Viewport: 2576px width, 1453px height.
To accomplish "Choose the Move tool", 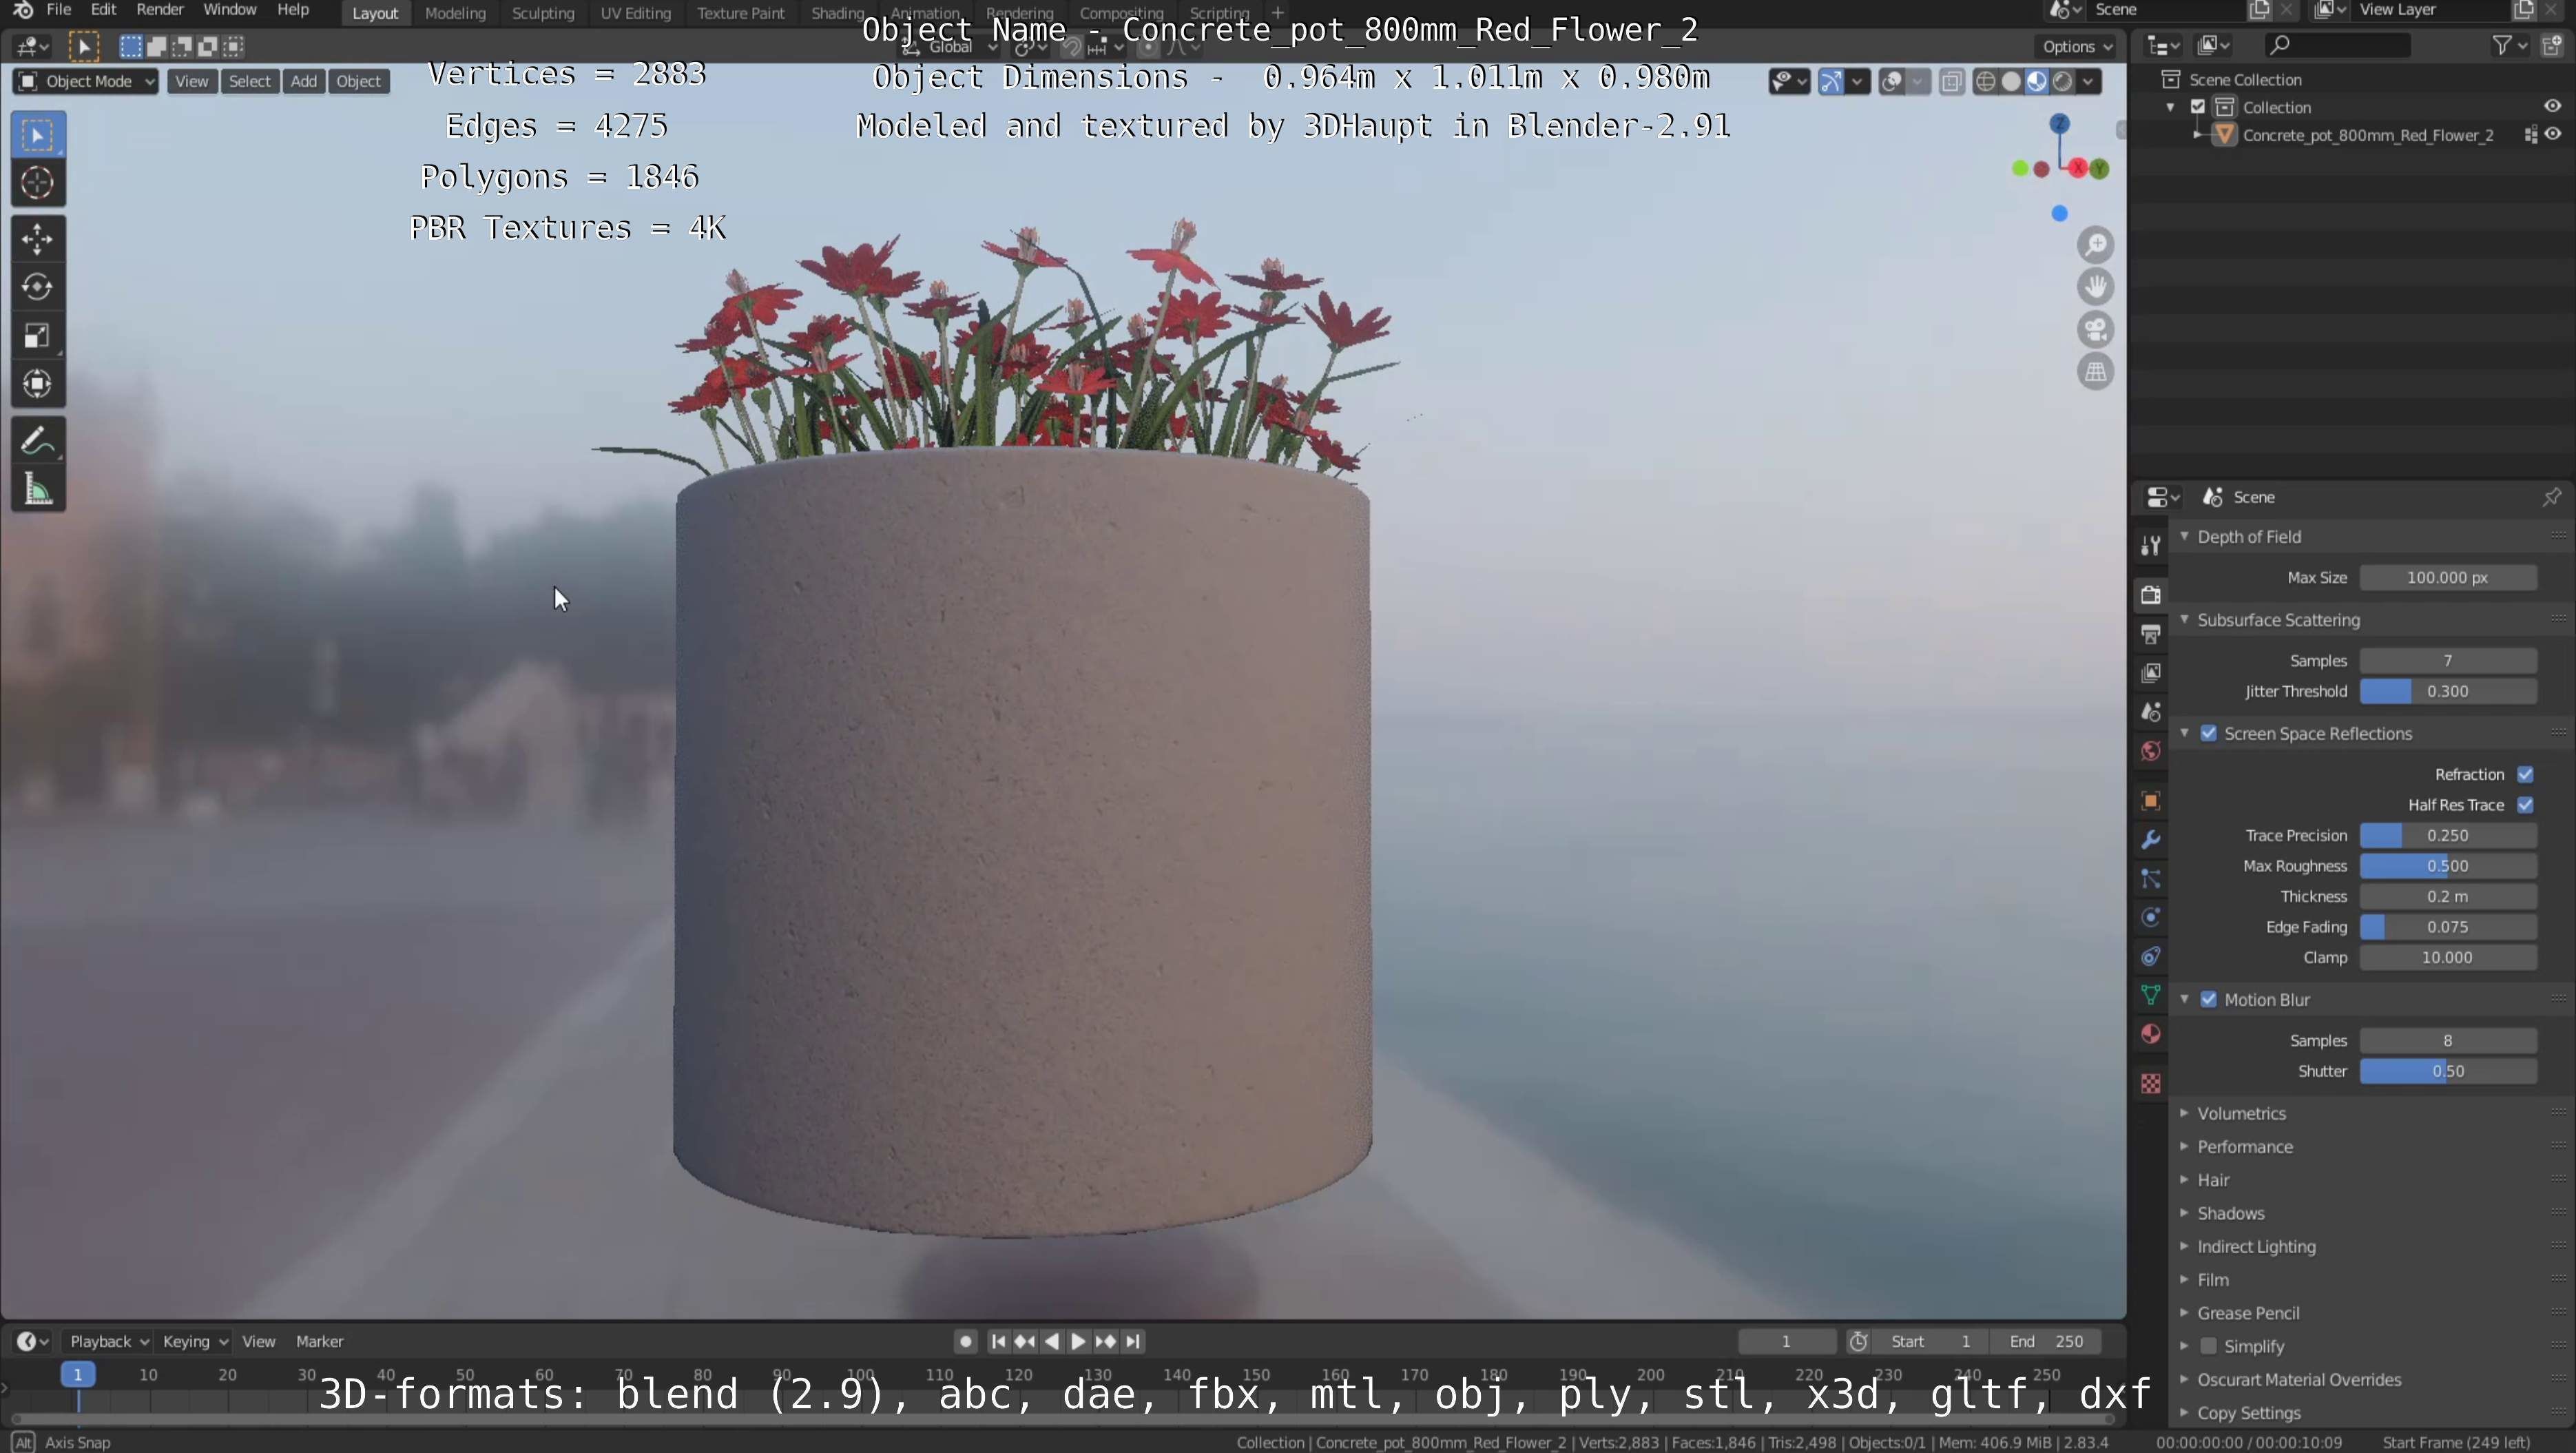I will [38, 239].
